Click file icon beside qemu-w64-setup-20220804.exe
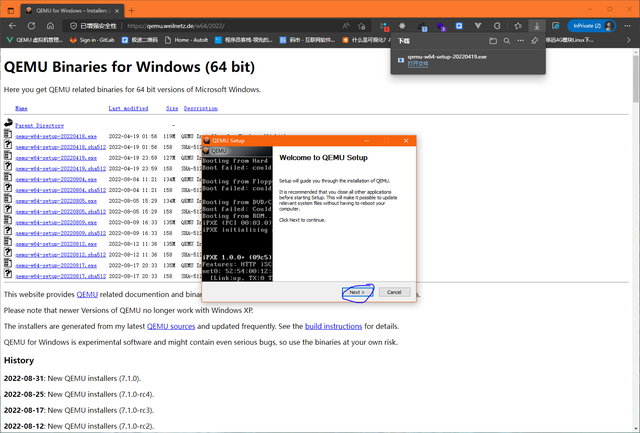 click(x=8, y=177)
